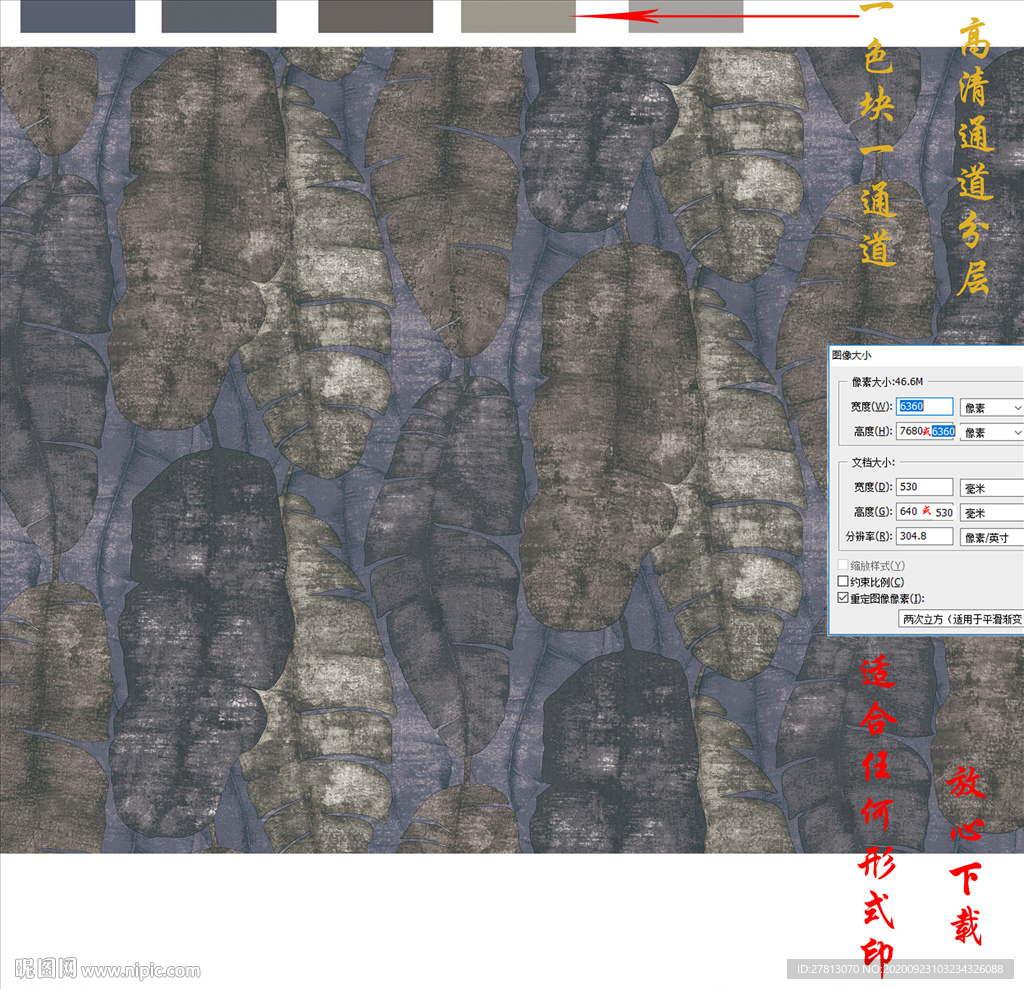Open the document height 毫米 unit dropdown
The width and height of the screenshot is (1024, 989).
click(991, 513)
